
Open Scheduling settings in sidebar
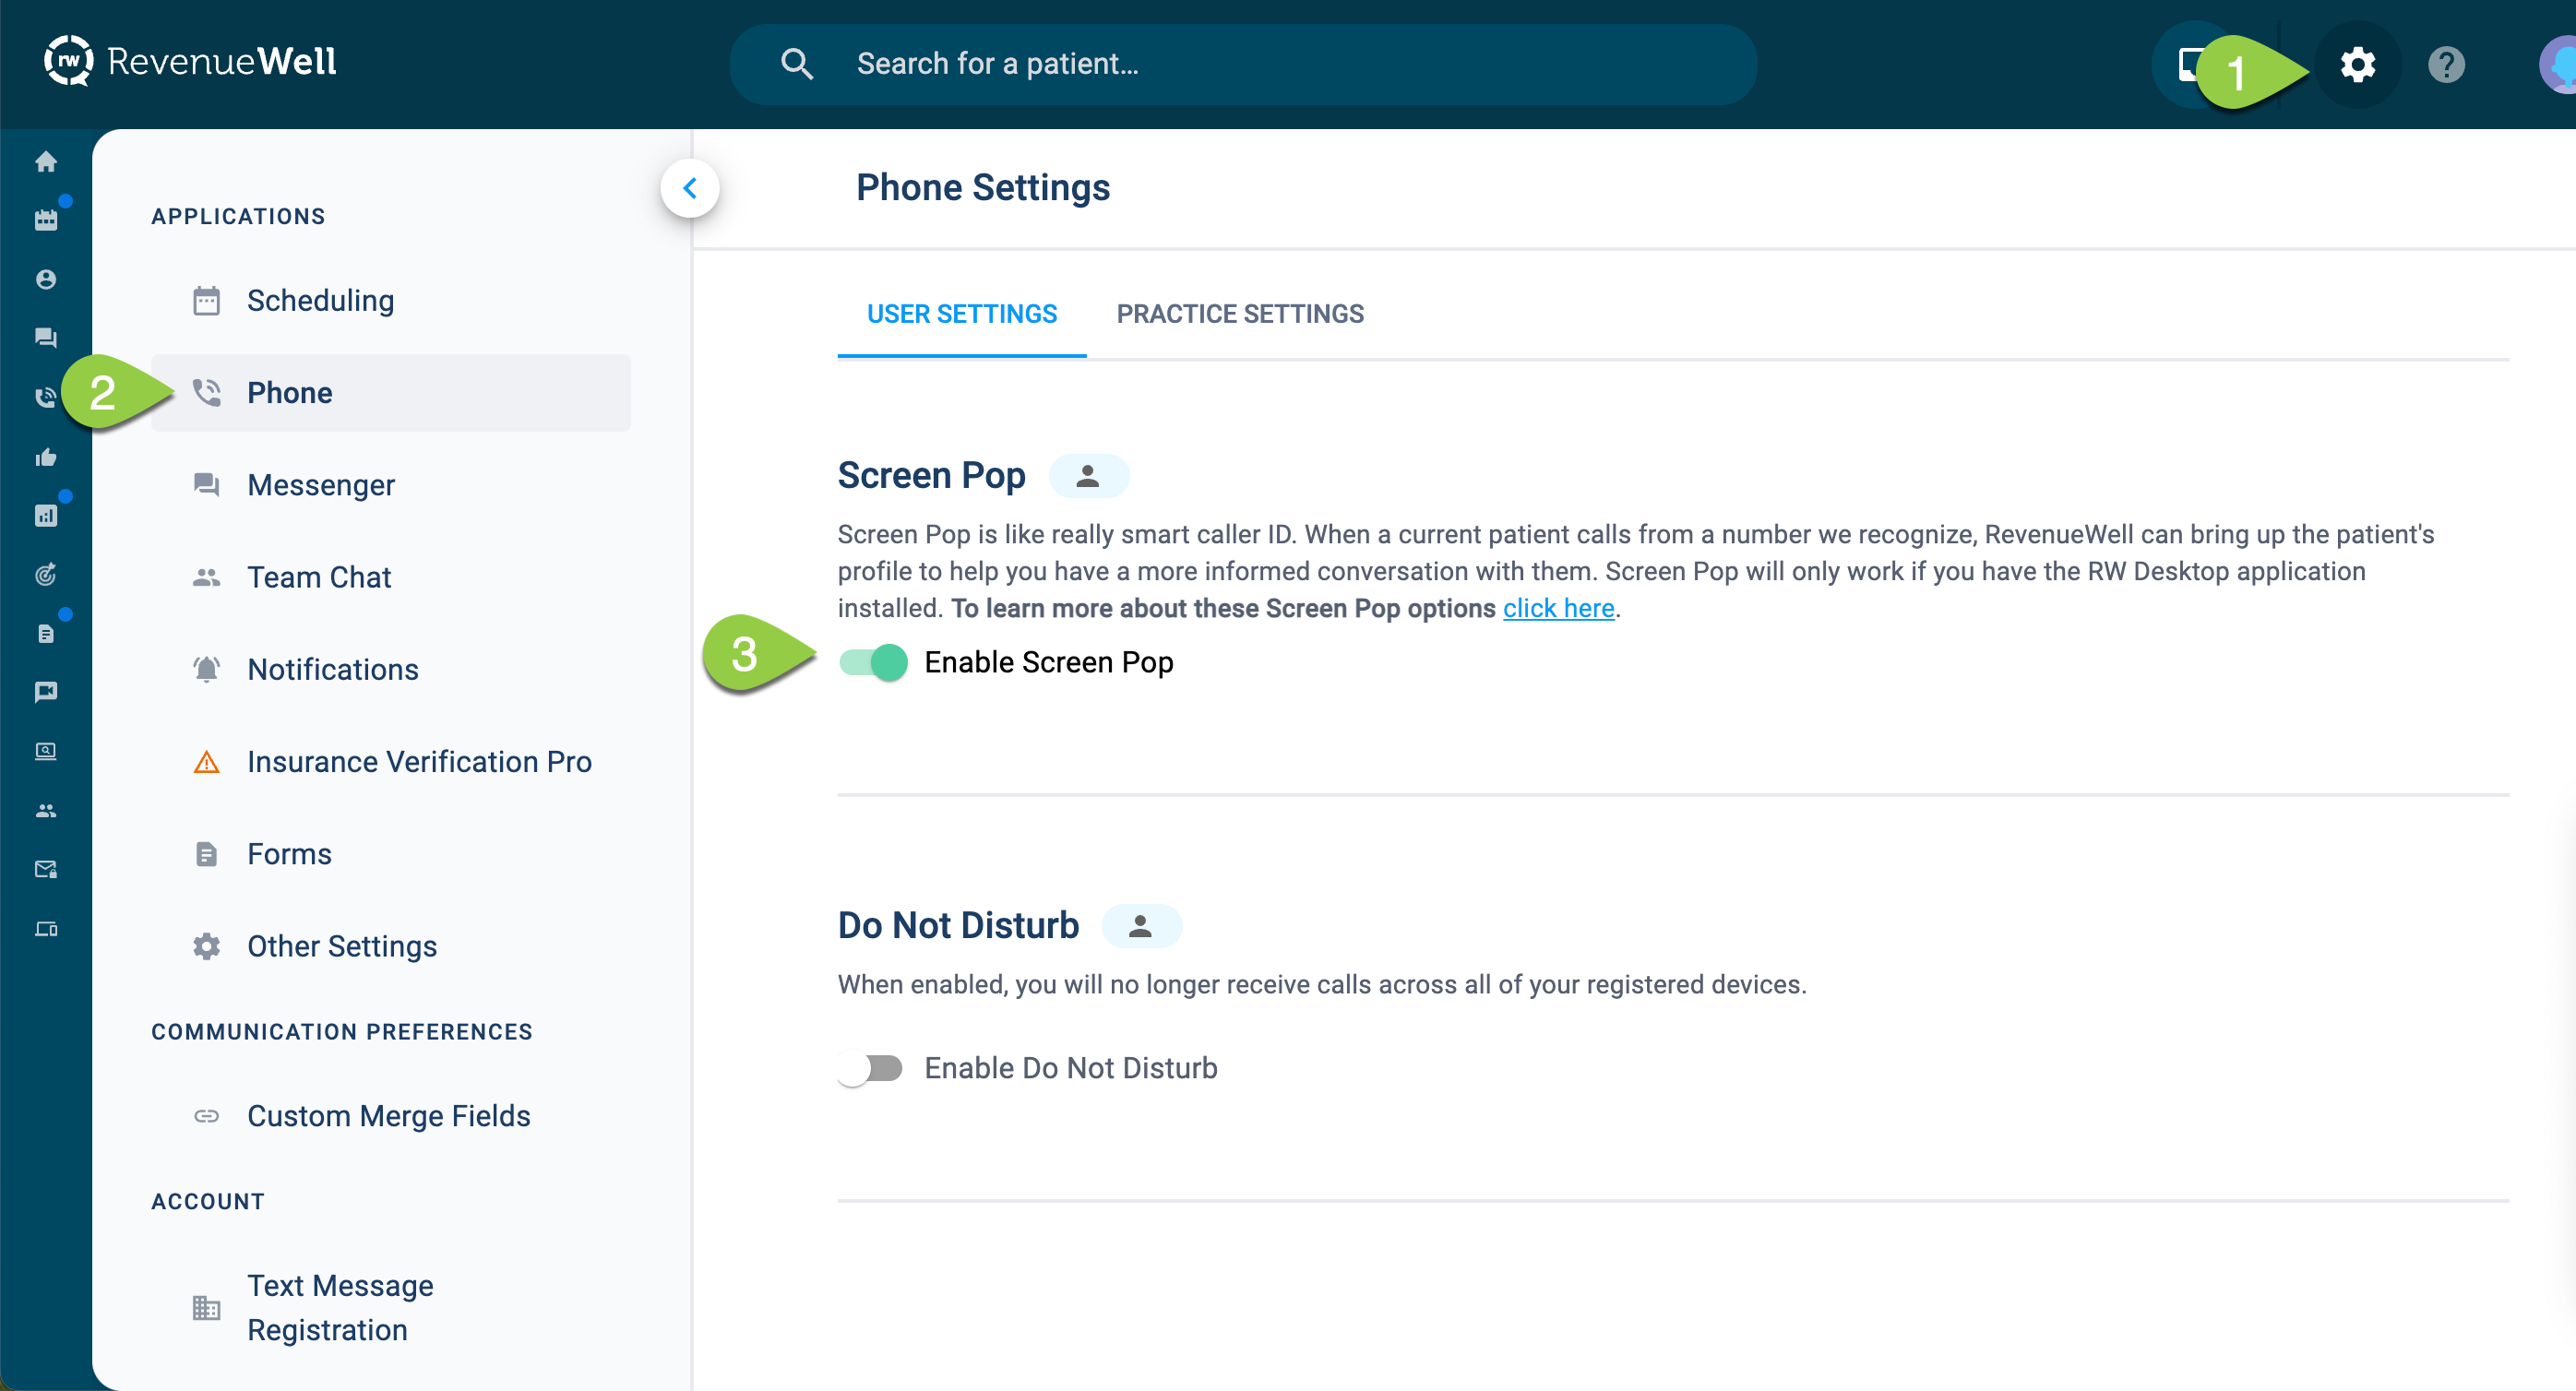pyautogui.click(x=320, y=301)
